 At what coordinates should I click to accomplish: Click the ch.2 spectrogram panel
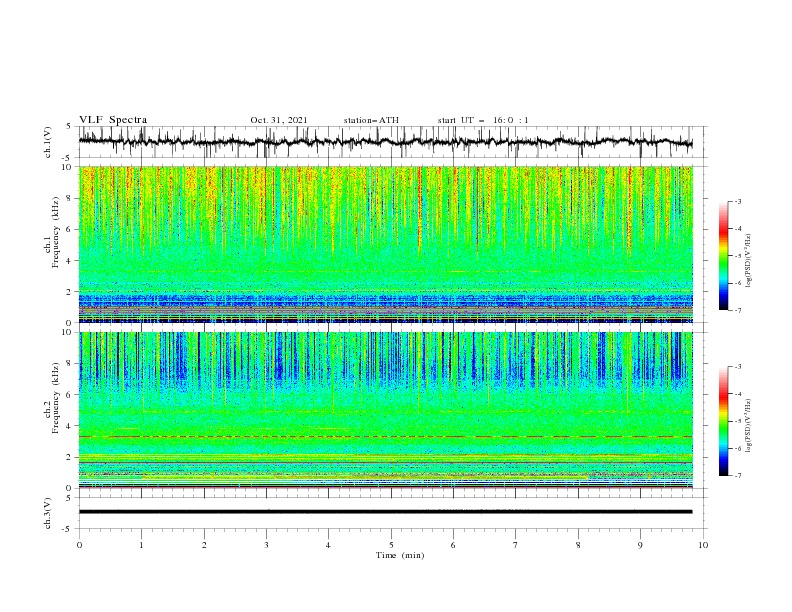(385, 410)
